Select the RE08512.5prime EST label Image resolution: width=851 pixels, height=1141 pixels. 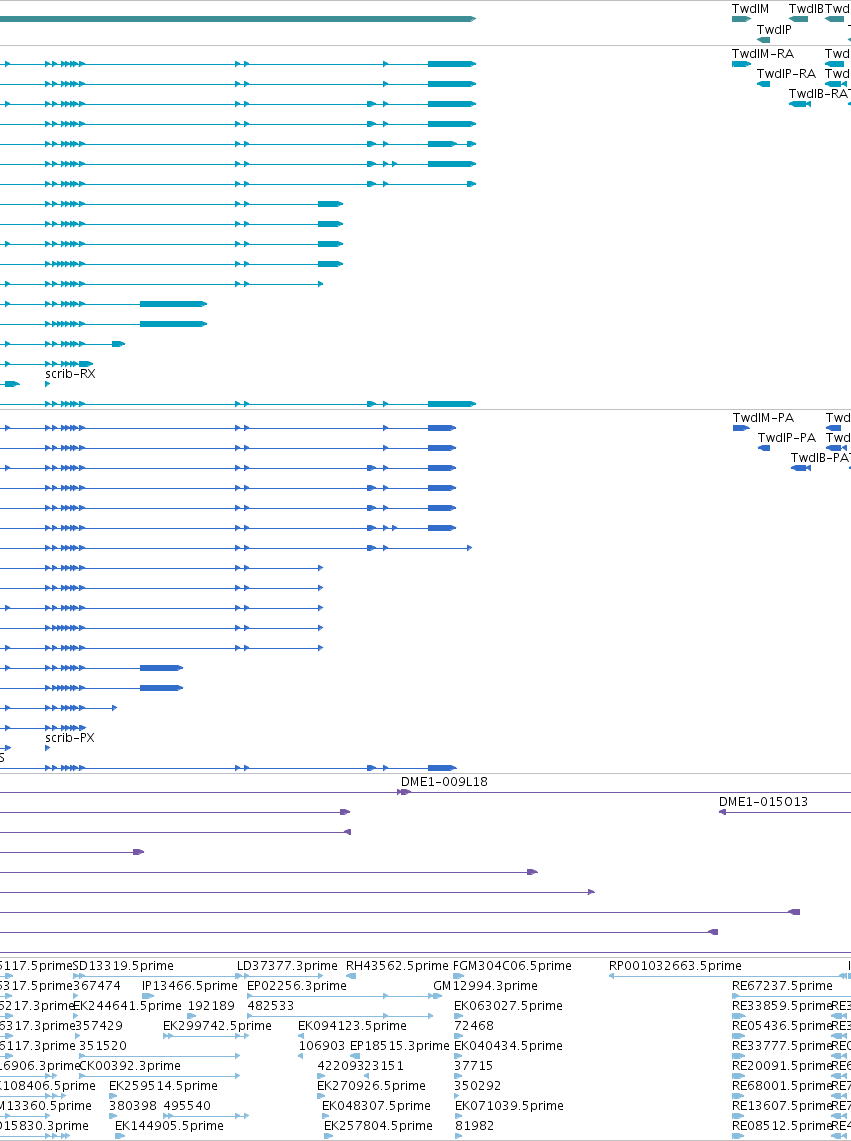click(x=781, y=1125)
